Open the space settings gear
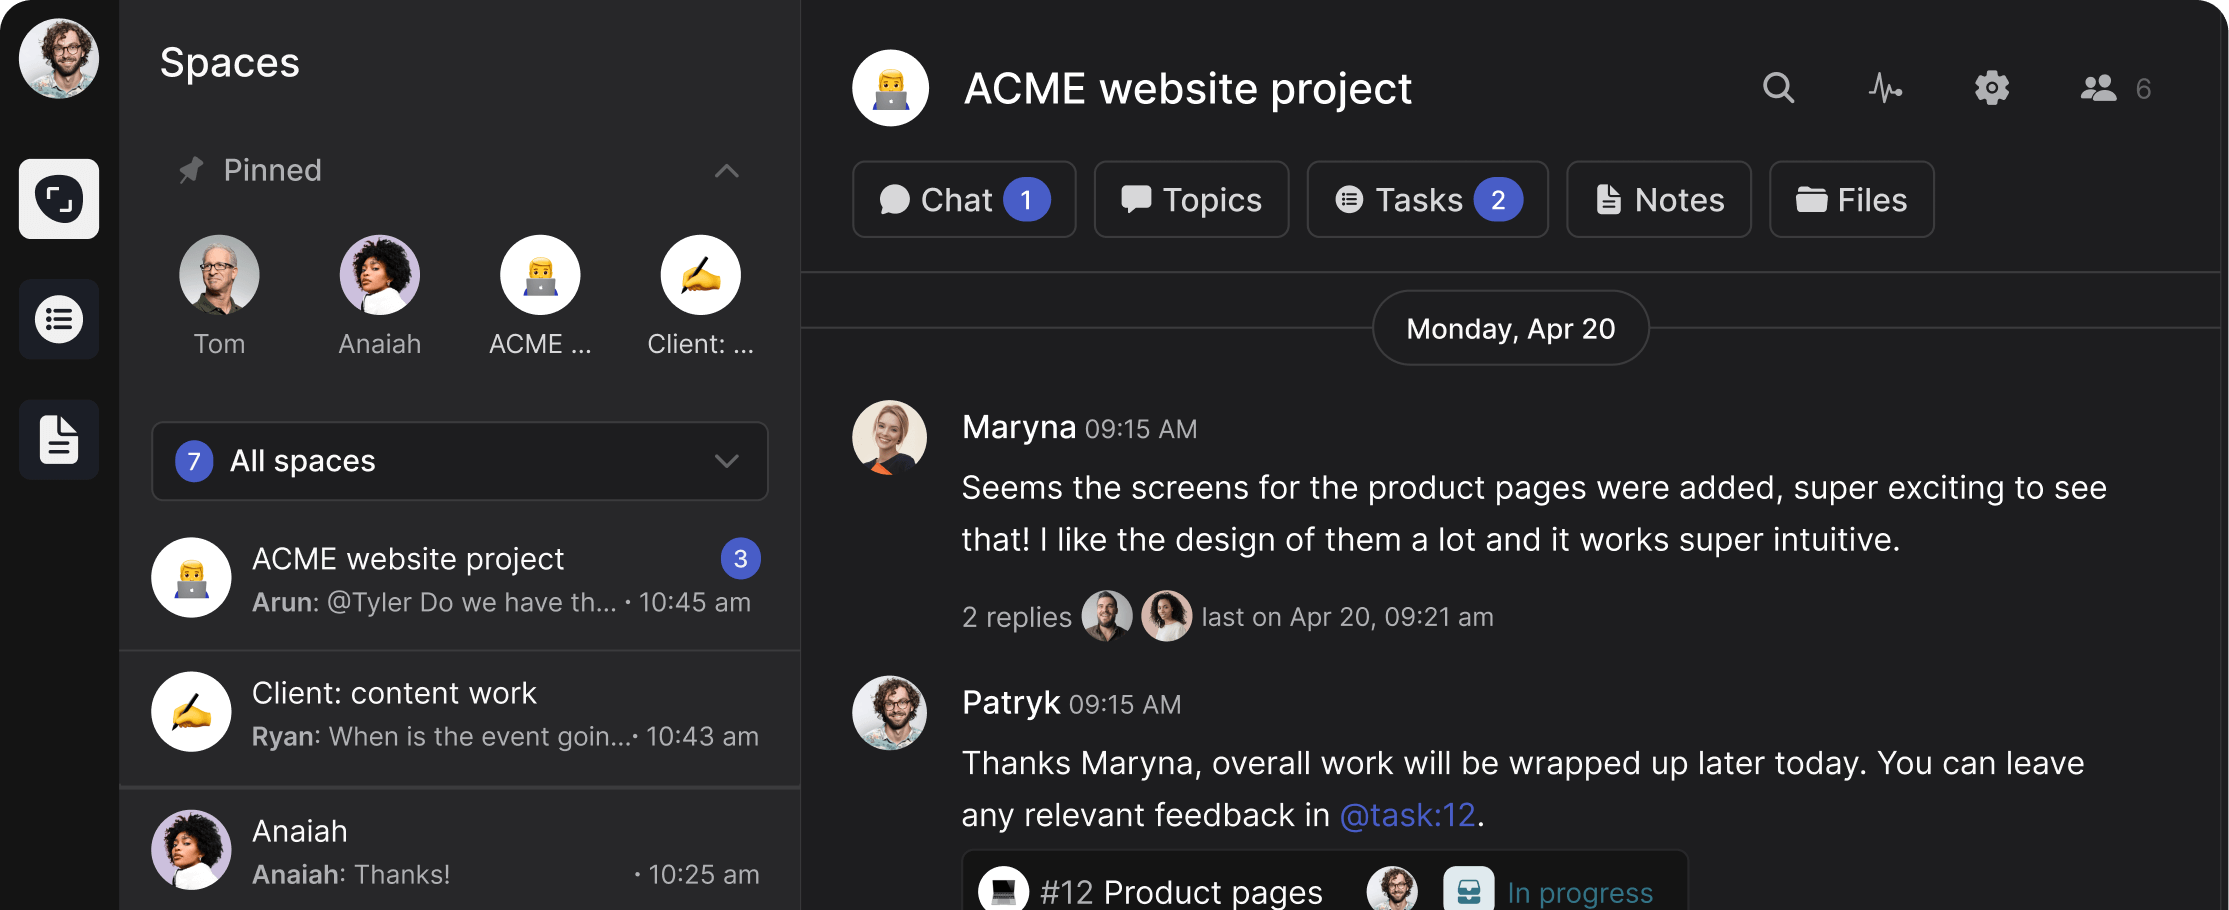2229x910 pixels. 1992,88
